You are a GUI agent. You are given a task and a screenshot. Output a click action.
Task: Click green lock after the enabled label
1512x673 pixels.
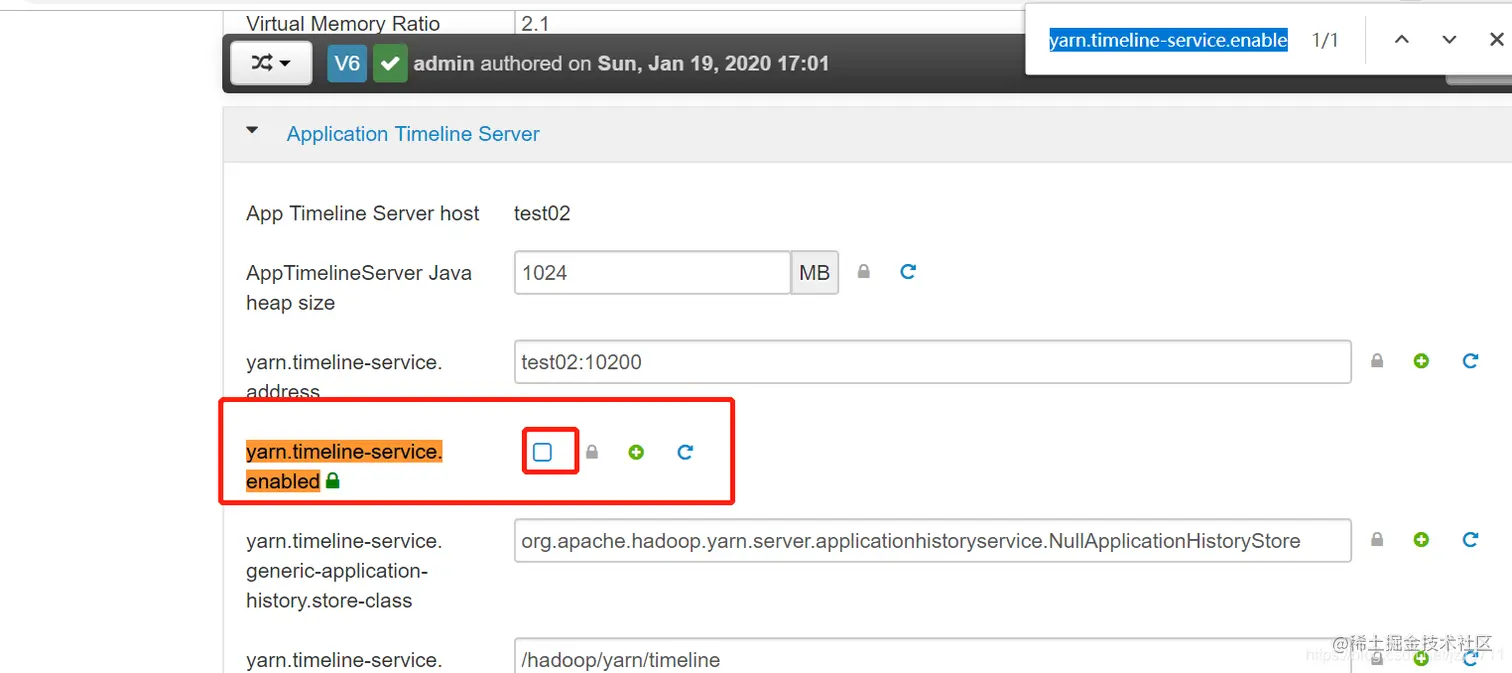tap(333, 481)
